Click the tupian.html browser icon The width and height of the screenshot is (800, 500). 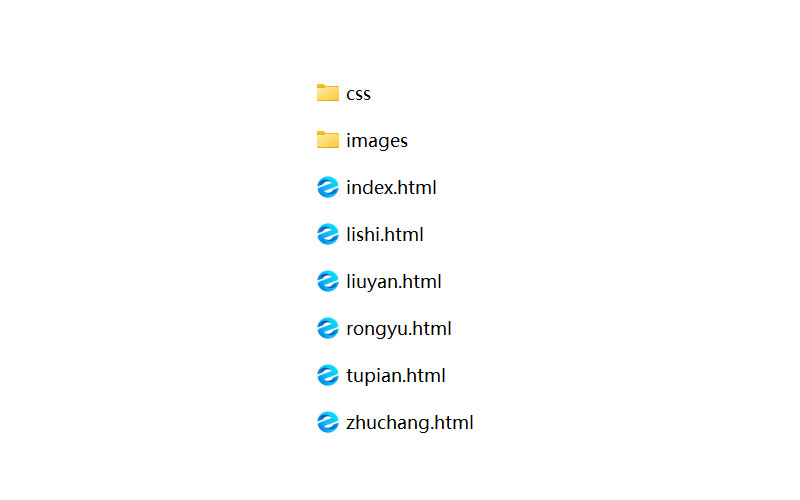(328, 375)
